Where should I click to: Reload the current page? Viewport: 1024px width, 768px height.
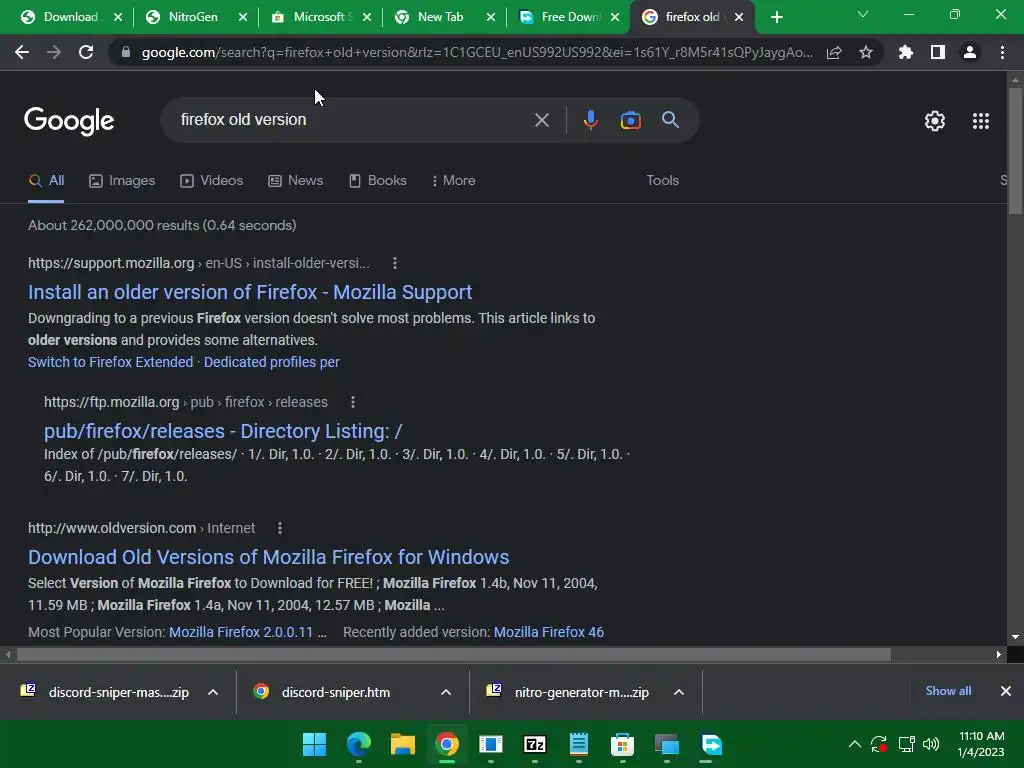tap(86, 52)
